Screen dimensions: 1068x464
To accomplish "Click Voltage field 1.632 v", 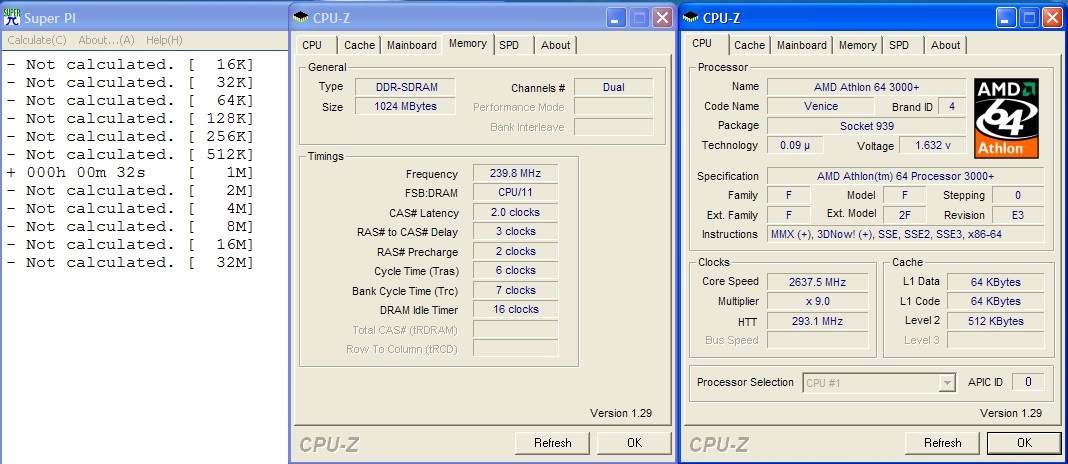I will coord(932,145).
